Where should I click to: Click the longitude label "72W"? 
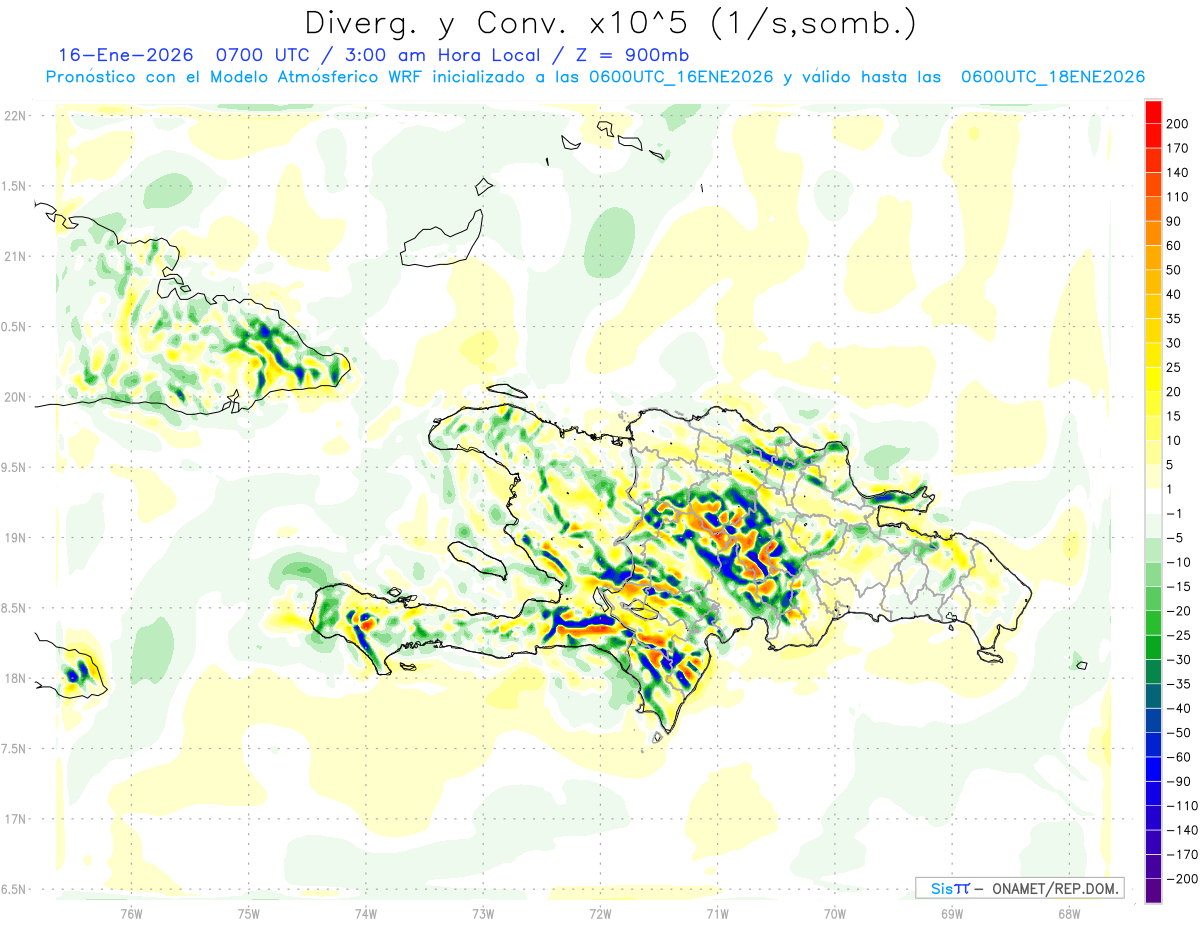pos(600,913)
